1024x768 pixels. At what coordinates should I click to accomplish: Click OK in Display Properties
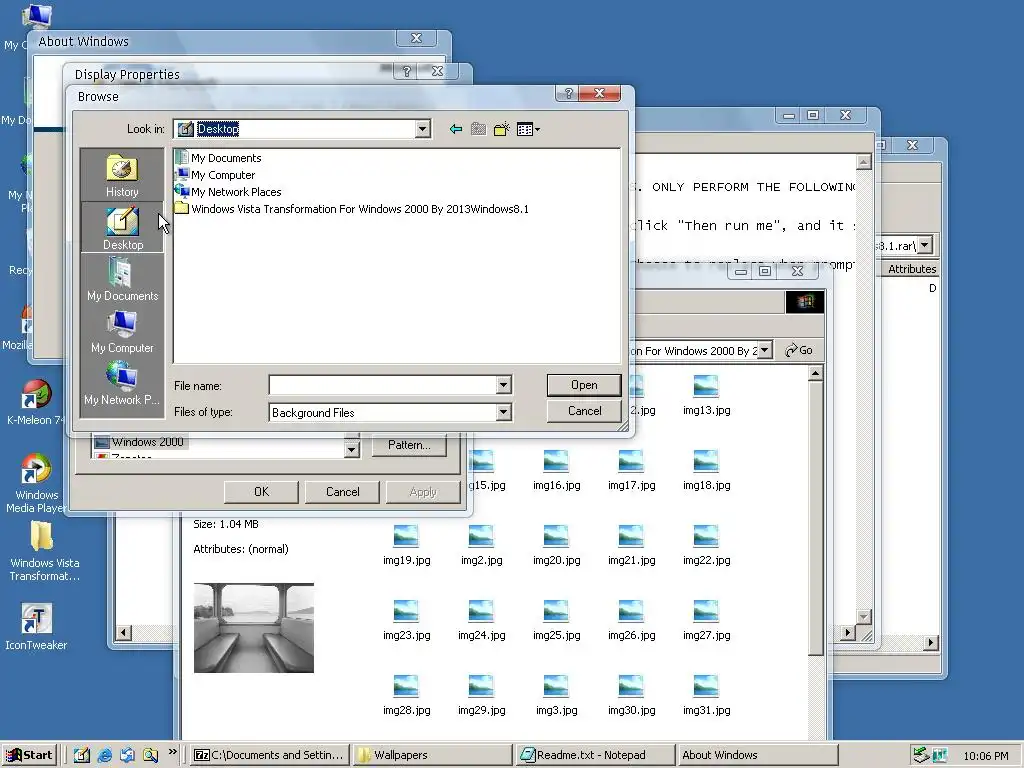(x=261, y=492)
